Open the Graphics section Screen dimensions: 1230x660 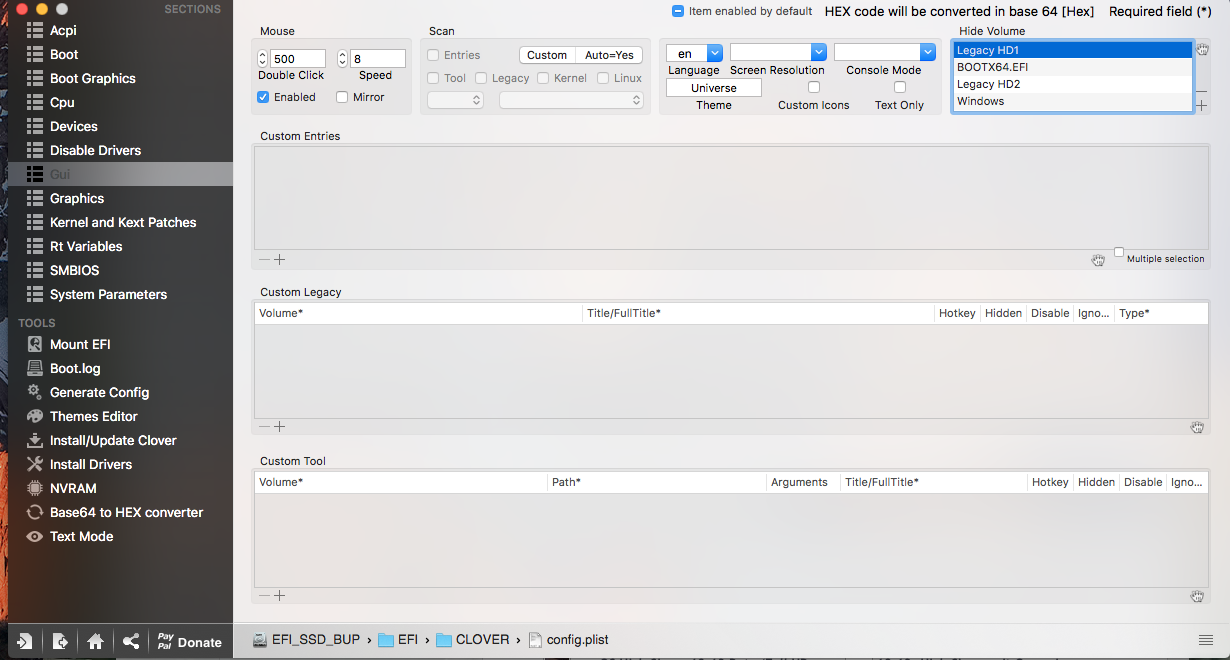(77, 198)
